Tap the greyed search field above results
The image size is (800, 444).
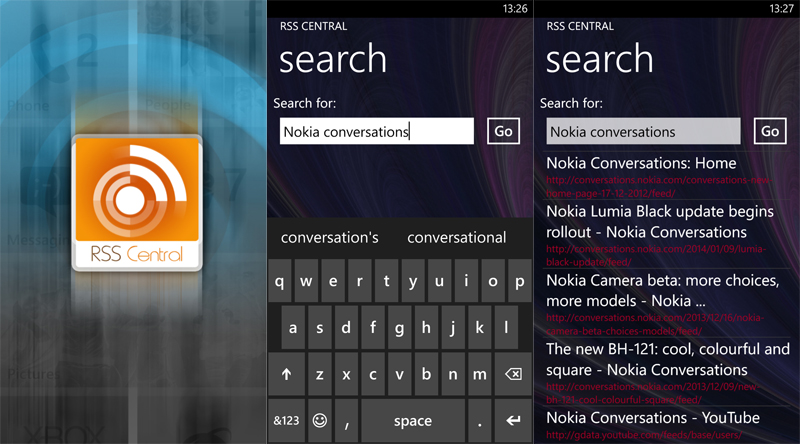click(643, 131)
